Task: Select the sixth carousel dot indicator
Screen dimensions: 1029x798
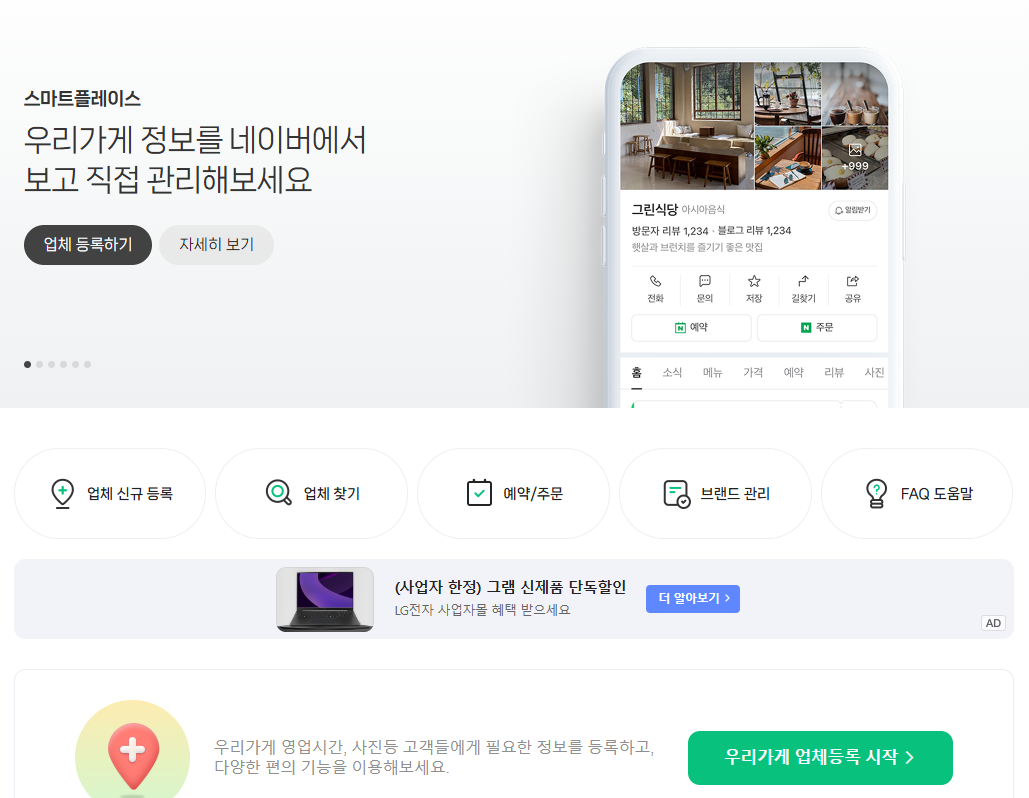Action: 87,364
